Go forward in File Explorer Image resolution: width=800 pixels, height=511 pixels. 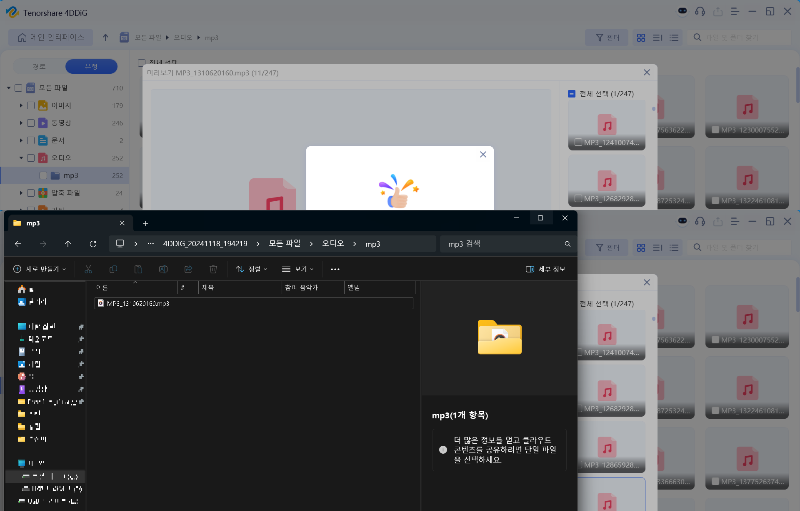(x=43, y=244)
